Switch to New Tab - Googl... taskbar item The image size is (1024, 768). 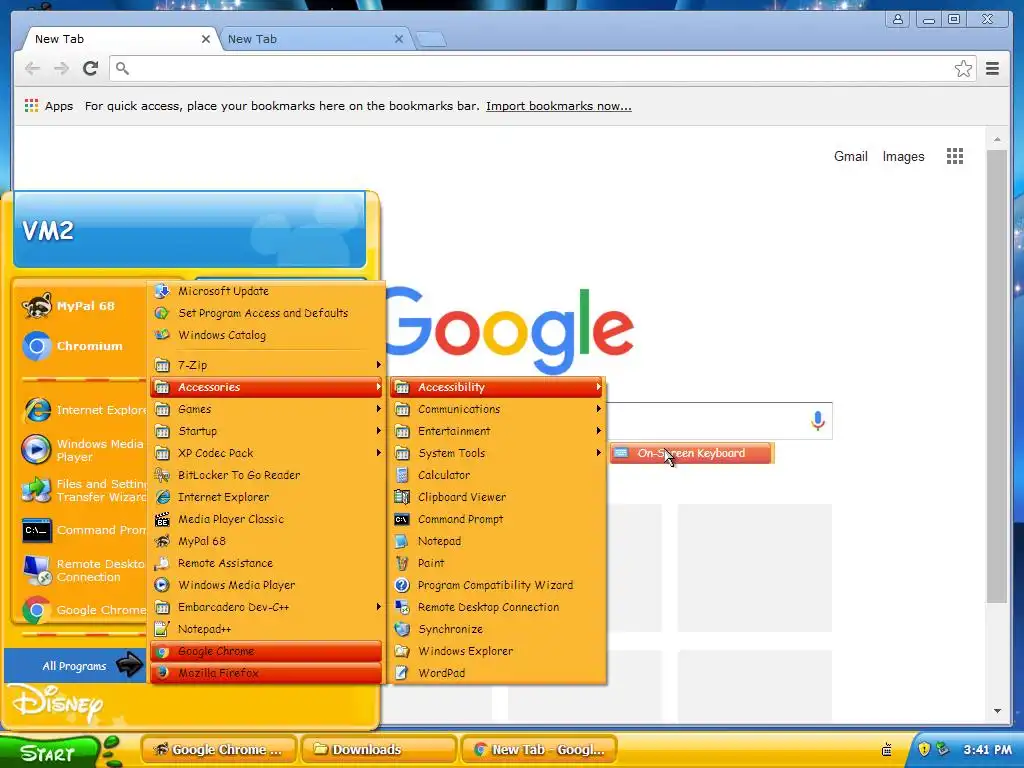click(539, 750)
